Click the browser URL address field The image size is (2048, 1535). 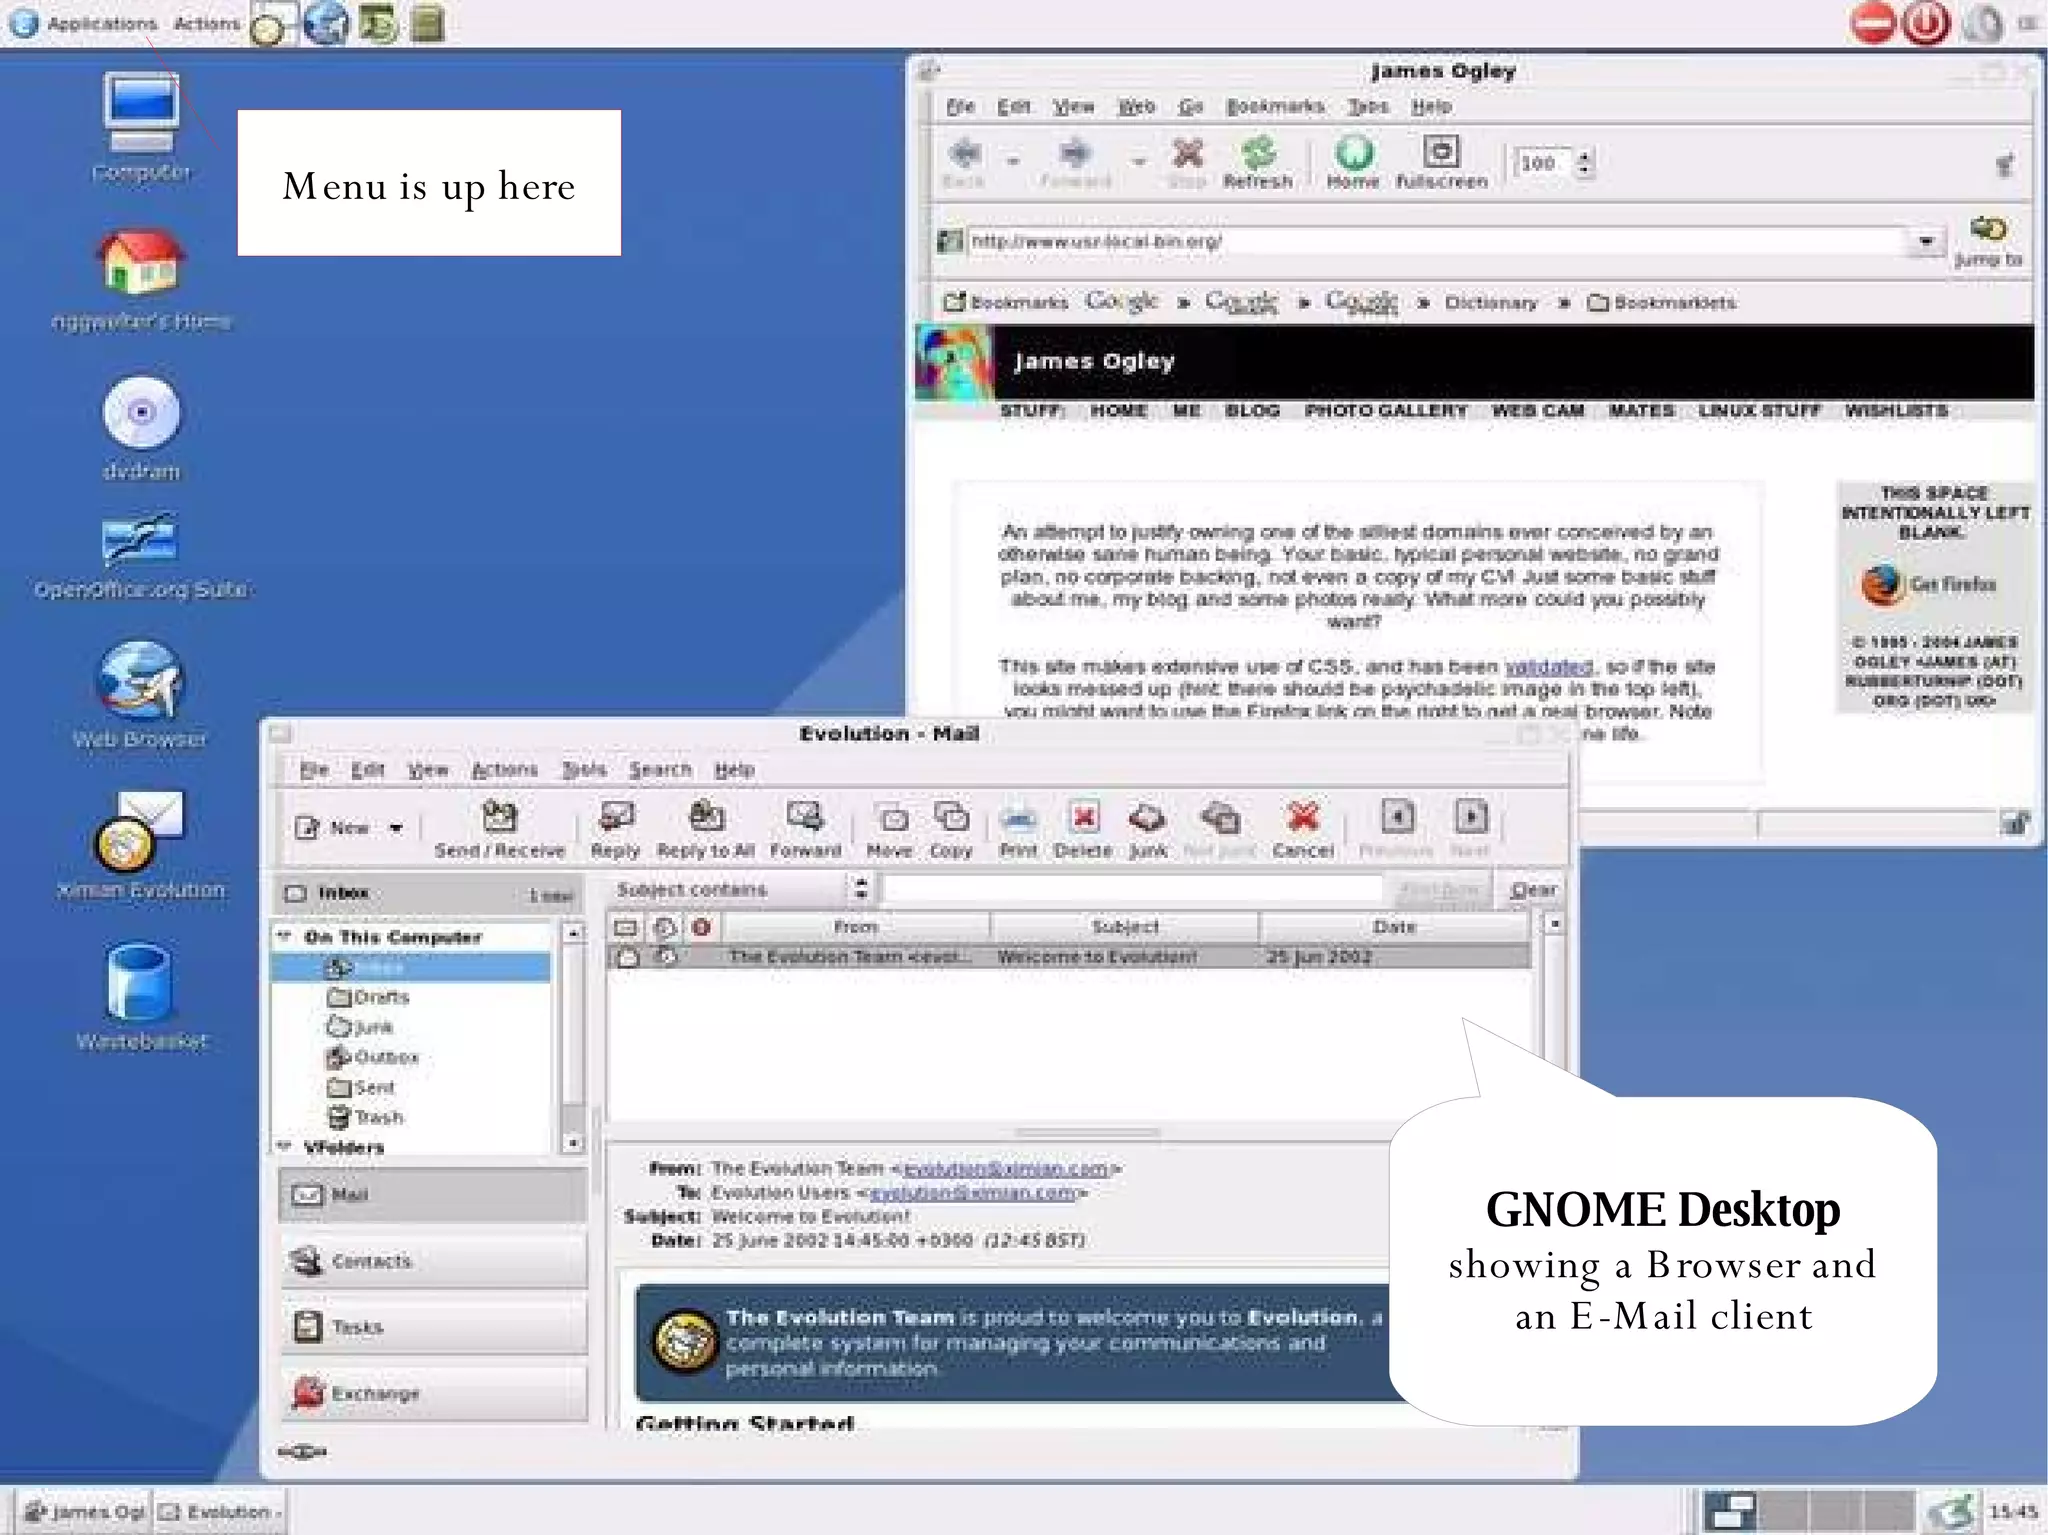(1436, 241)
